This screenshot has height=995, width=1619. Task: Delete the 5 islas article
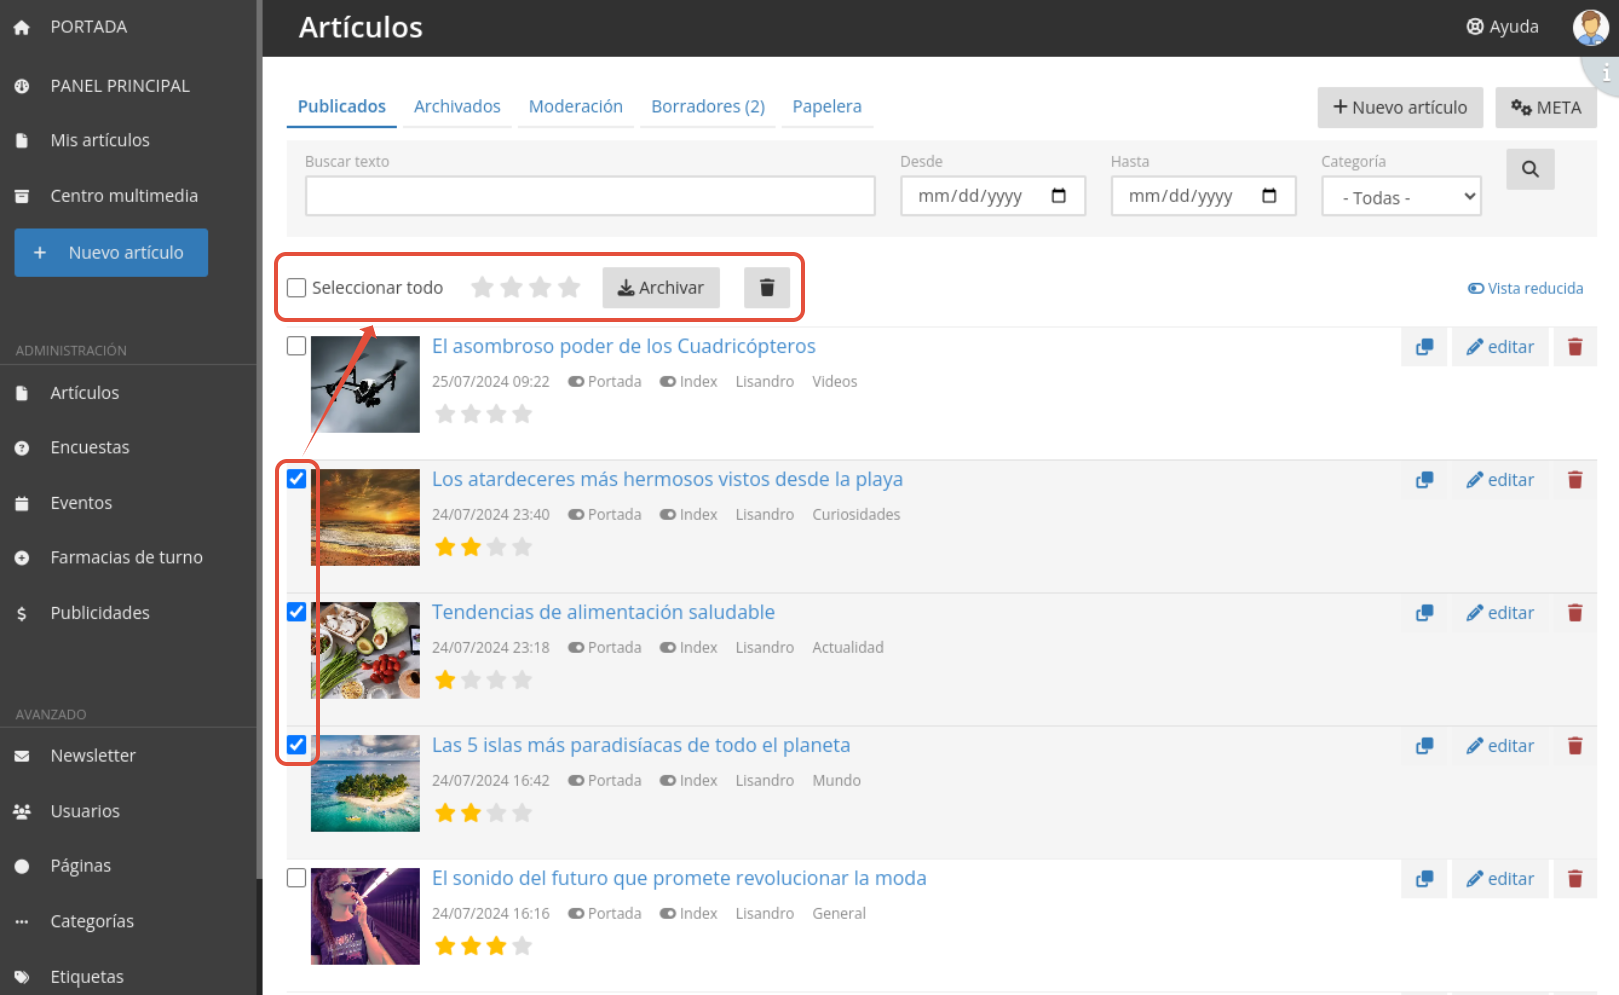[1575, 746]
